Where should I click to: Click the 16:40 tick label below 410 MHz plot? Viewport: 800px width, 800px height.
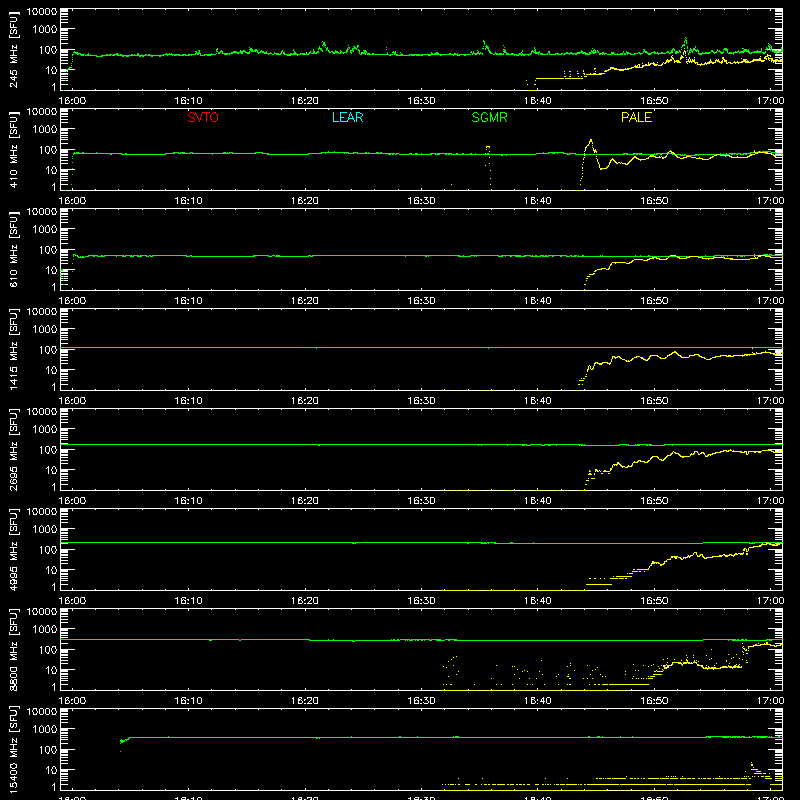coord(537,201)
